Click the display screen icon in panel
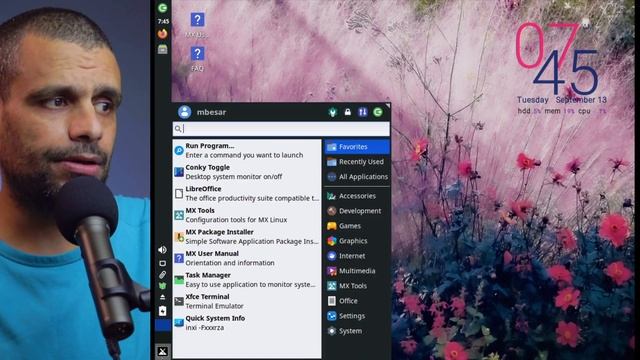 (162, 263)
